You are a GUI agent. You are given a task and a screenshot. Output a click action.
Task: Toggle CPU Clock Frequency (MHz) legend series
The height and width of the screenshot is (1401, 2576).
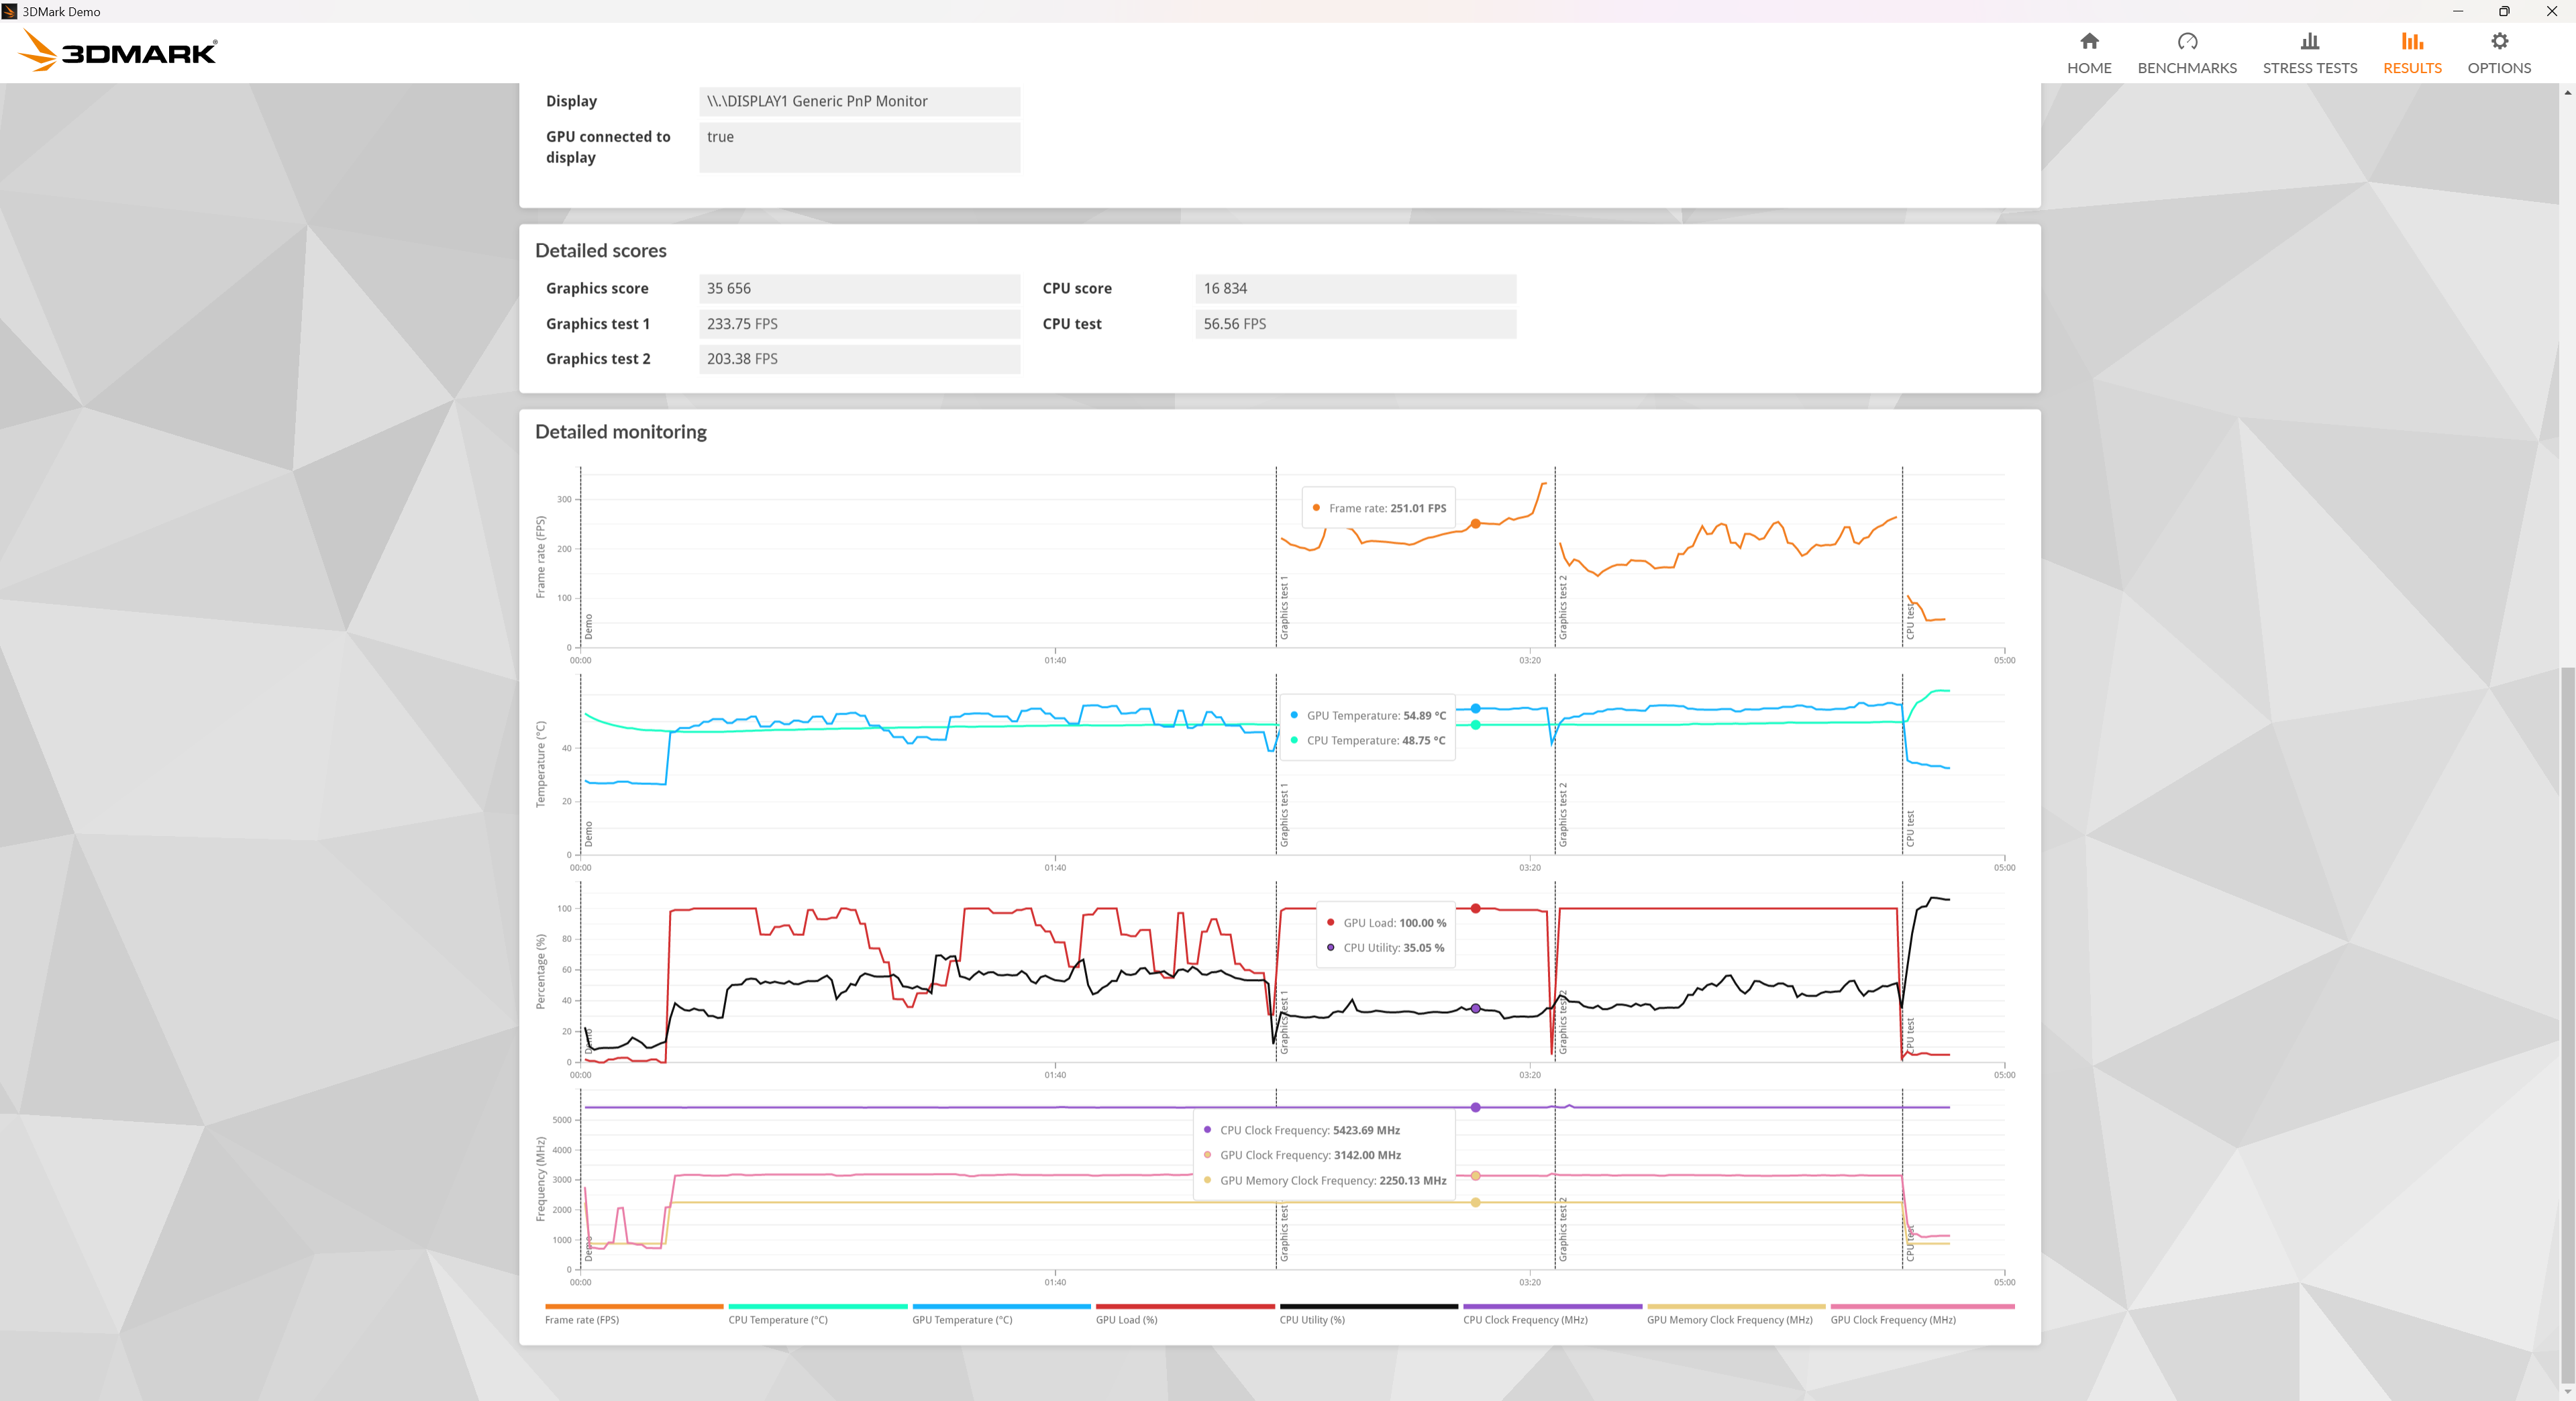[x=1525, y=1320]
